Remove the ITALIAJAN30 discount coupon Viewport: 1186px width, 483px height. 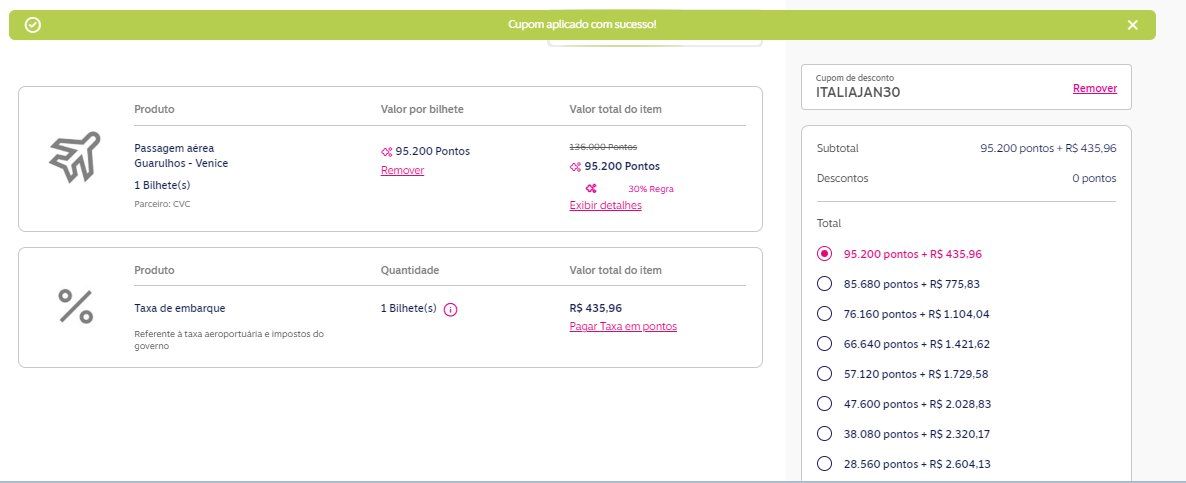[x=1094, y=88]
